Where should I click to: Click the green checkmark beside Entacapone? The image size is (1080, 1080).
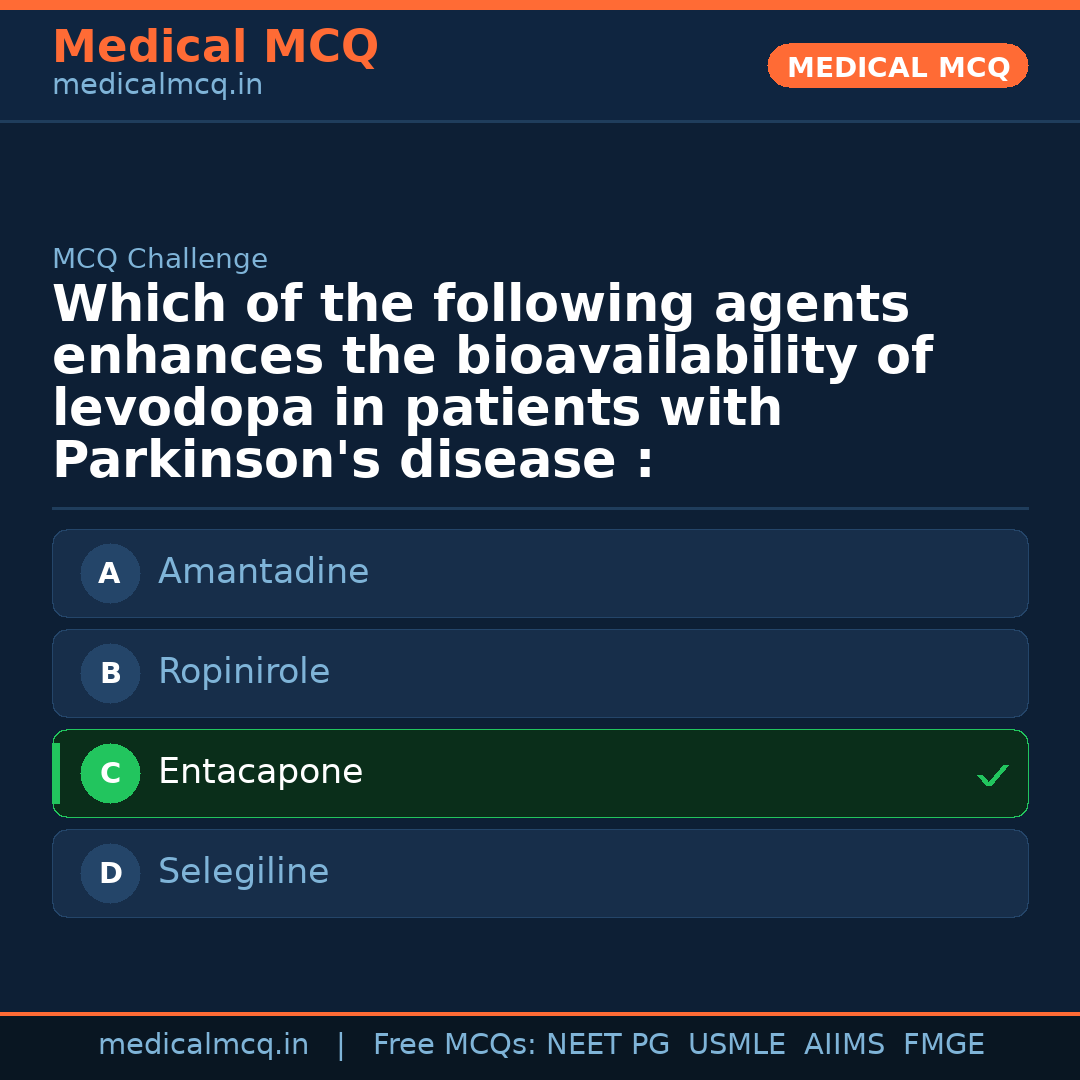(x=992, y=775)
